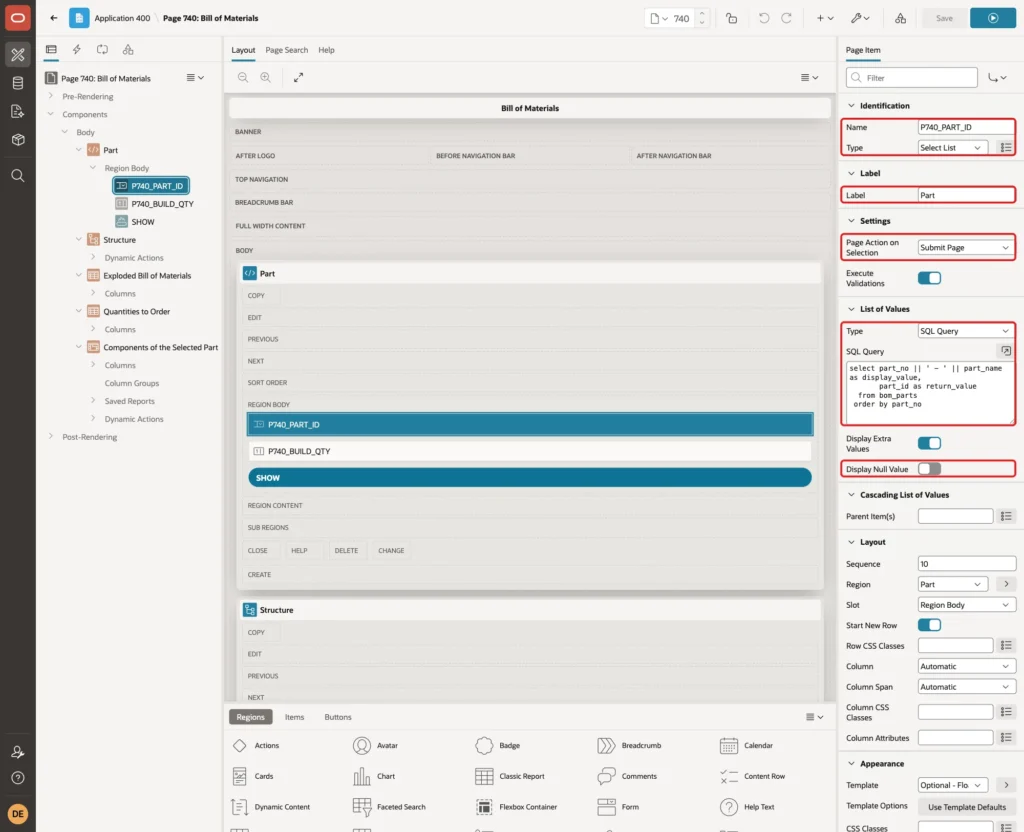1024x832 pixels.
Task: Zoom in the layout view
Action: point(266,77)
